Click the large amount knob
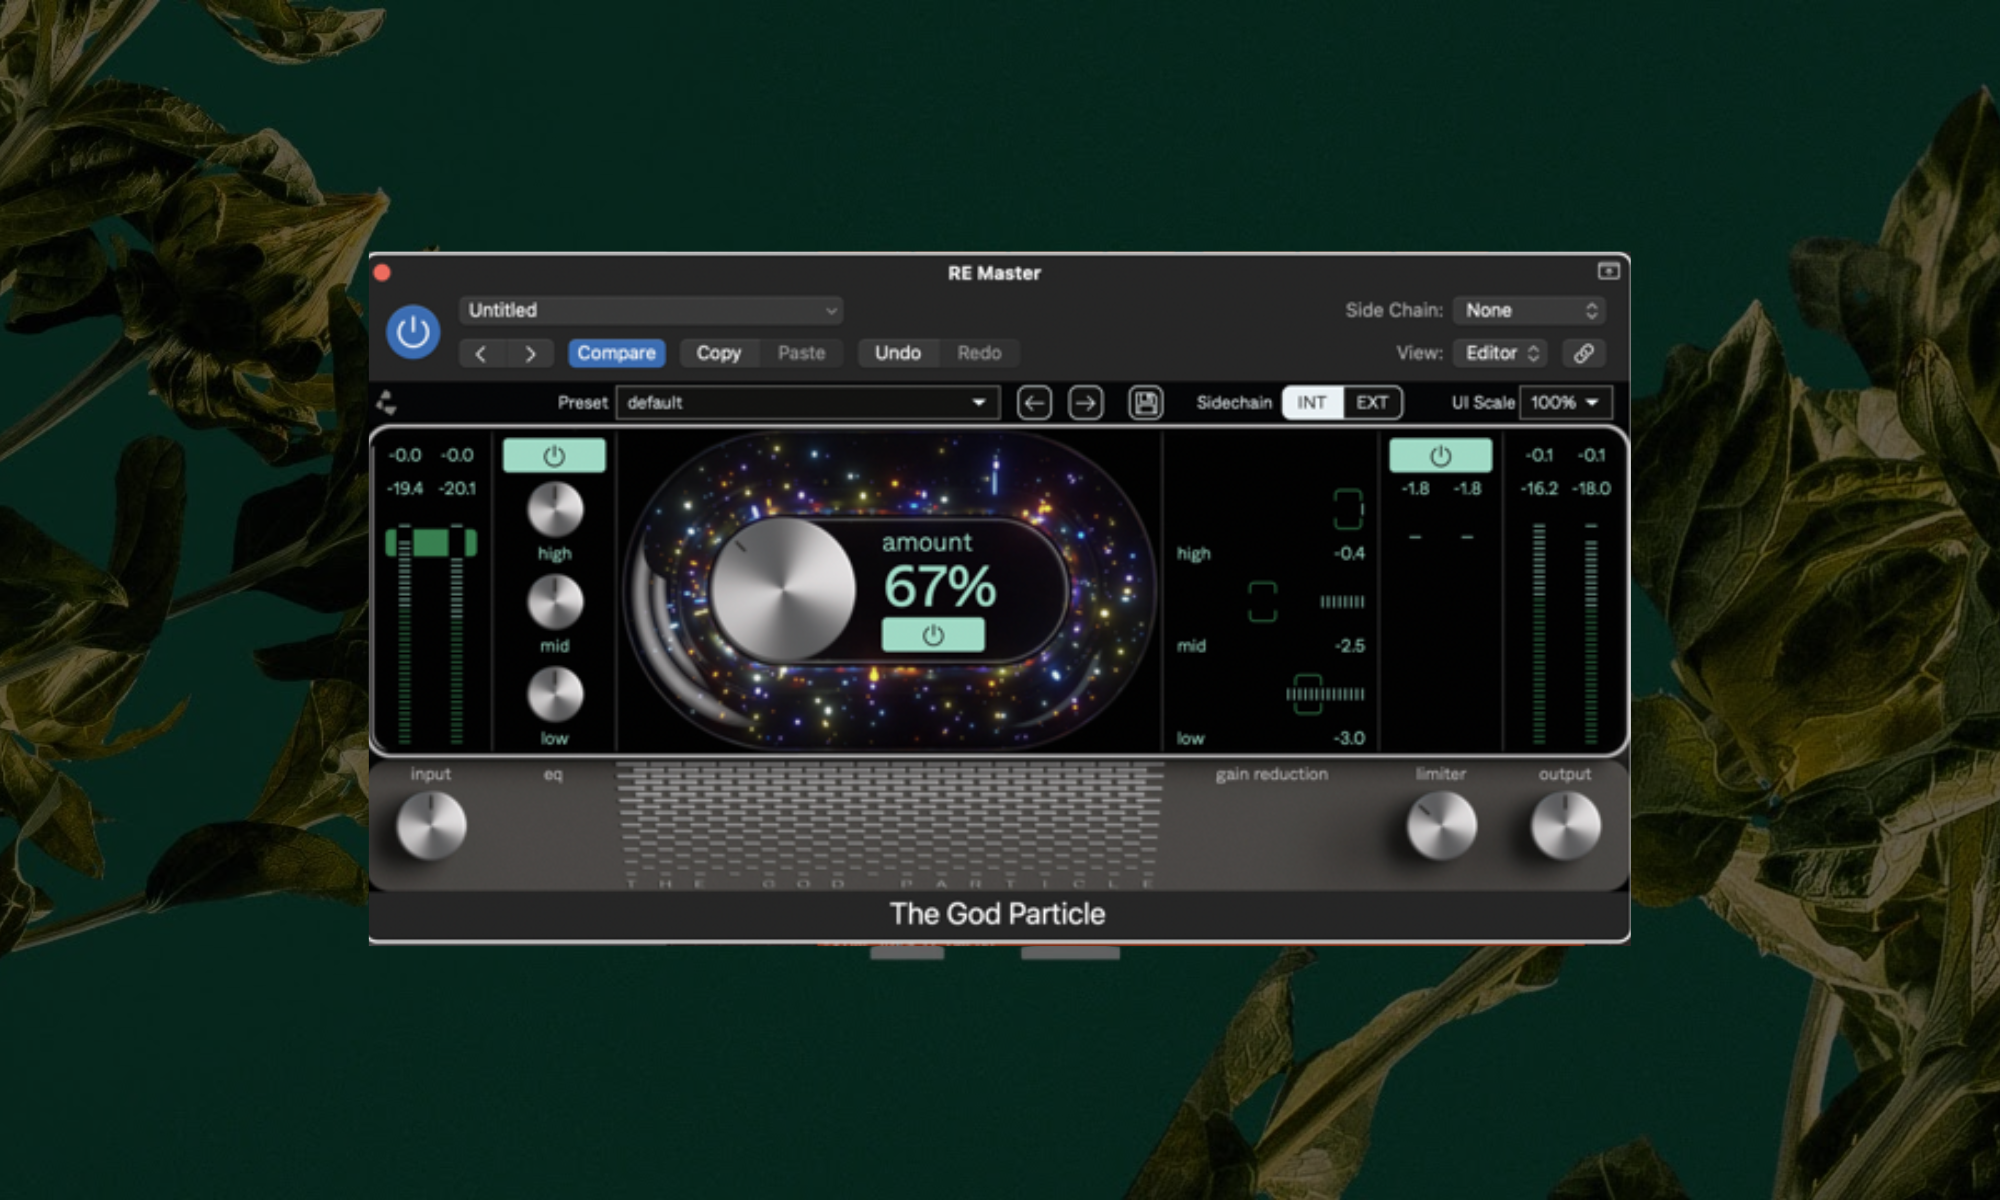2000x1200 pixels. tap(782, 589)
